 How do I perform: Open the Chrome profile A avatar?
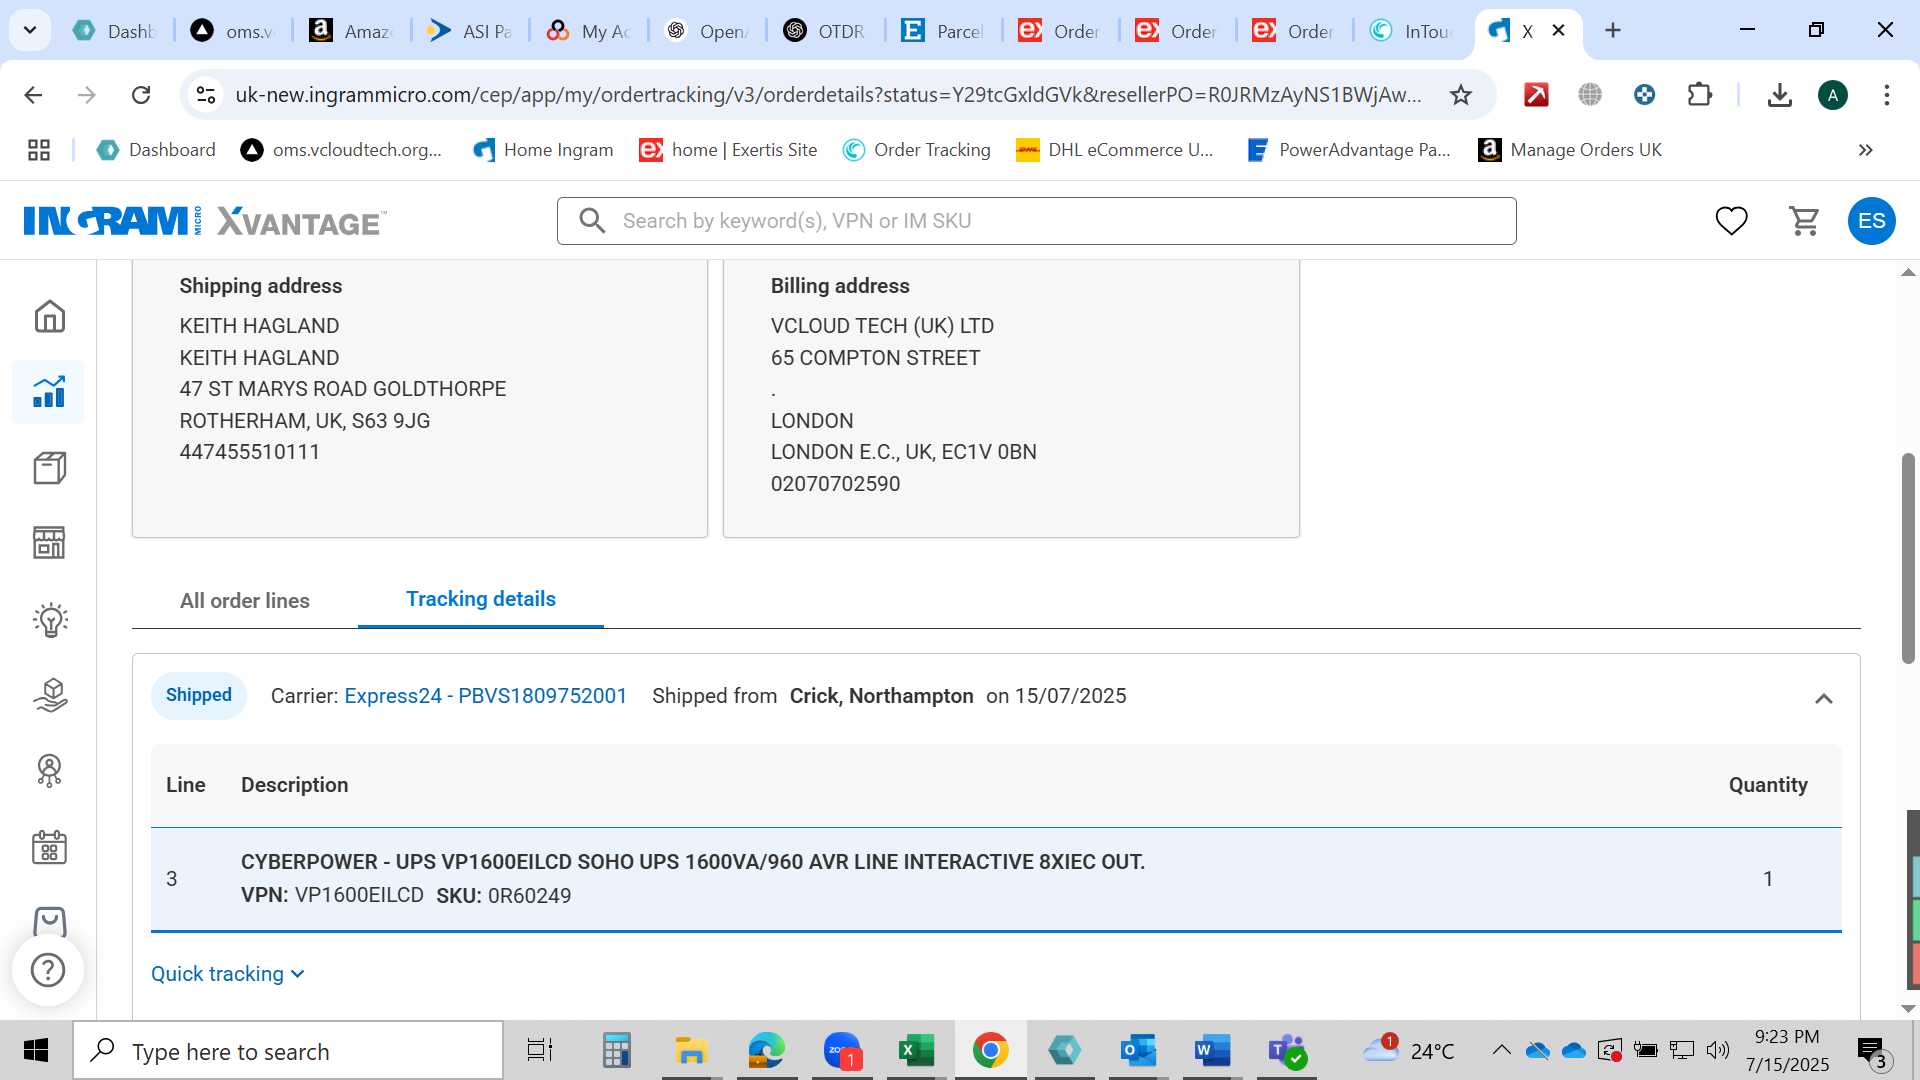1832,95
